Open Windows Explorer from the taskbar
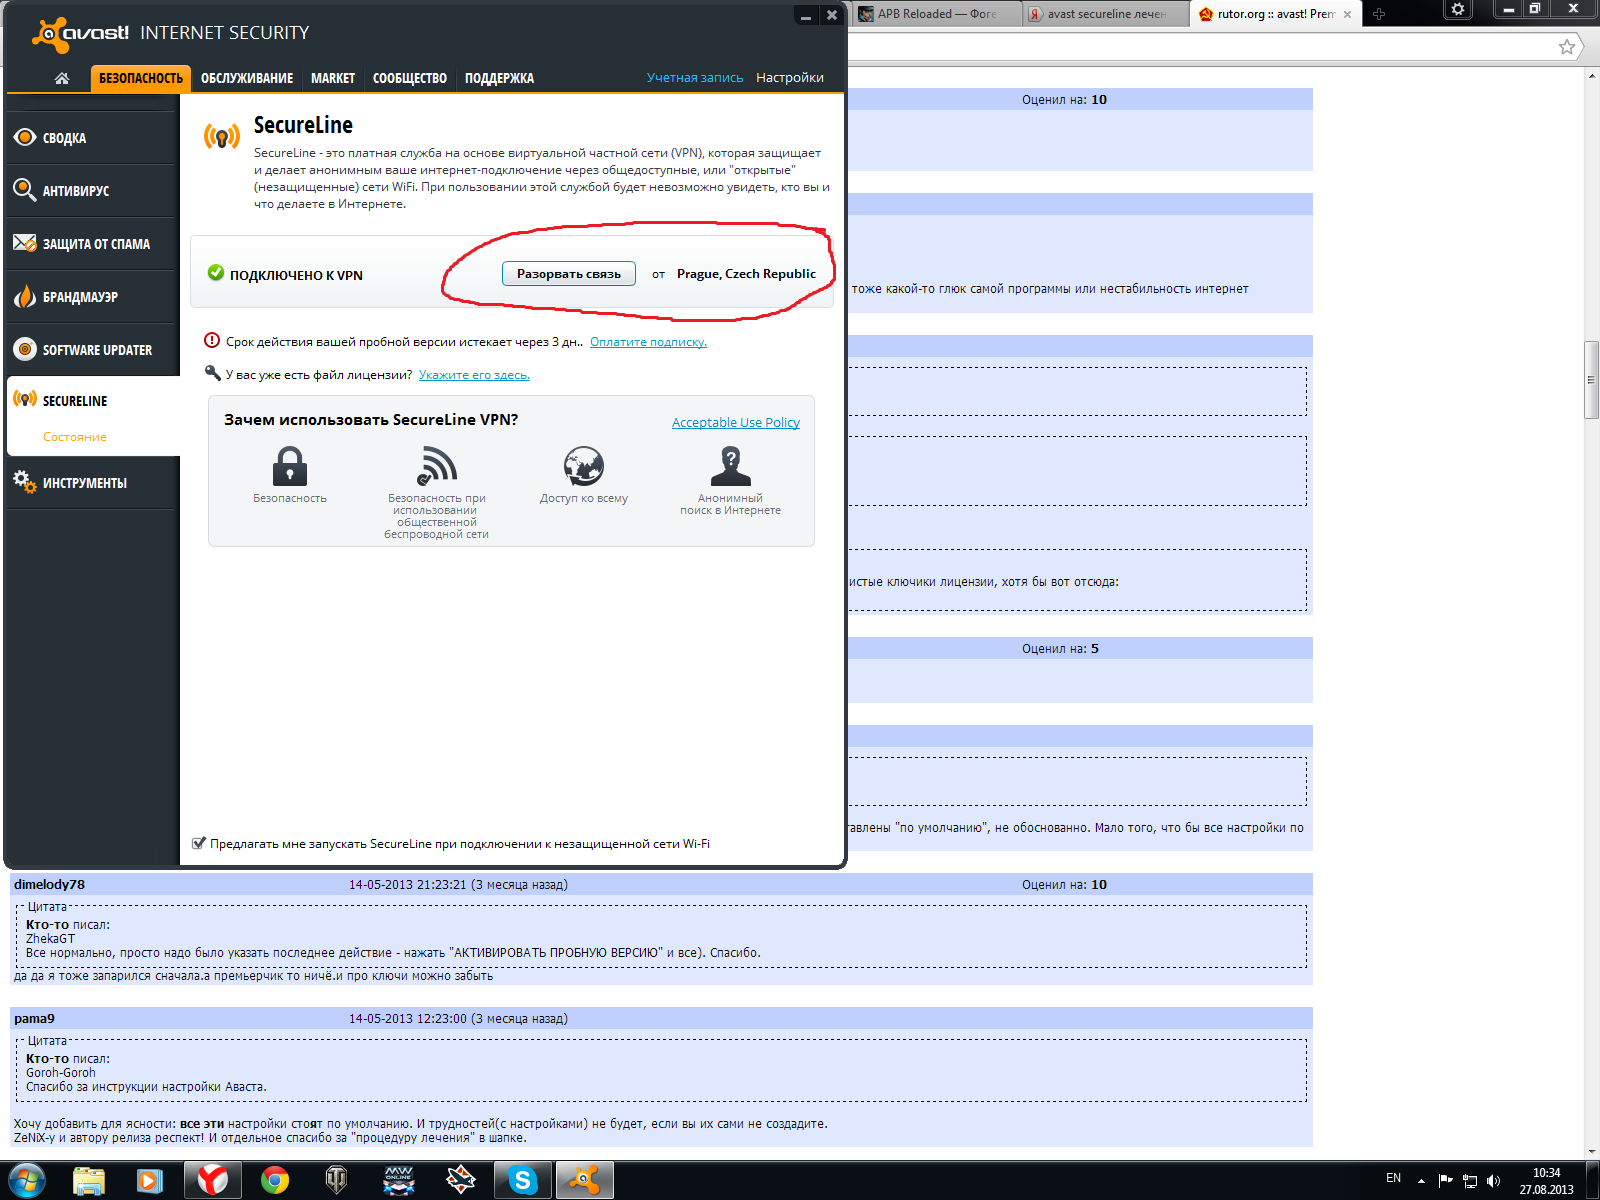1600x1200 pixels. tap(89, 1181)
